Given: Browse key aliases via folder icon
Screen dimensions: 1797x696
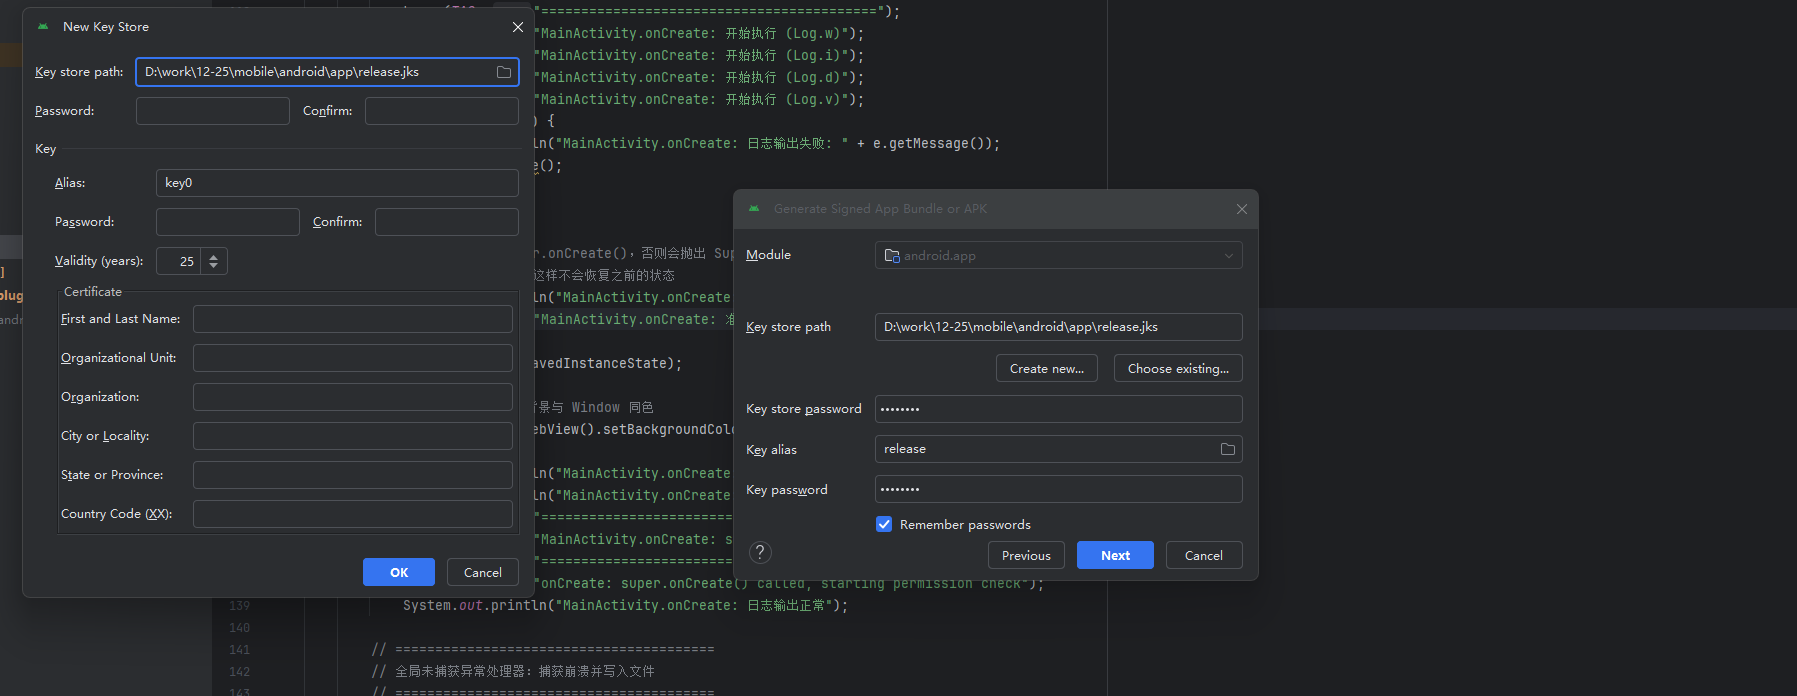Looking at the screenshot, I should click(x=1228, y=449).
